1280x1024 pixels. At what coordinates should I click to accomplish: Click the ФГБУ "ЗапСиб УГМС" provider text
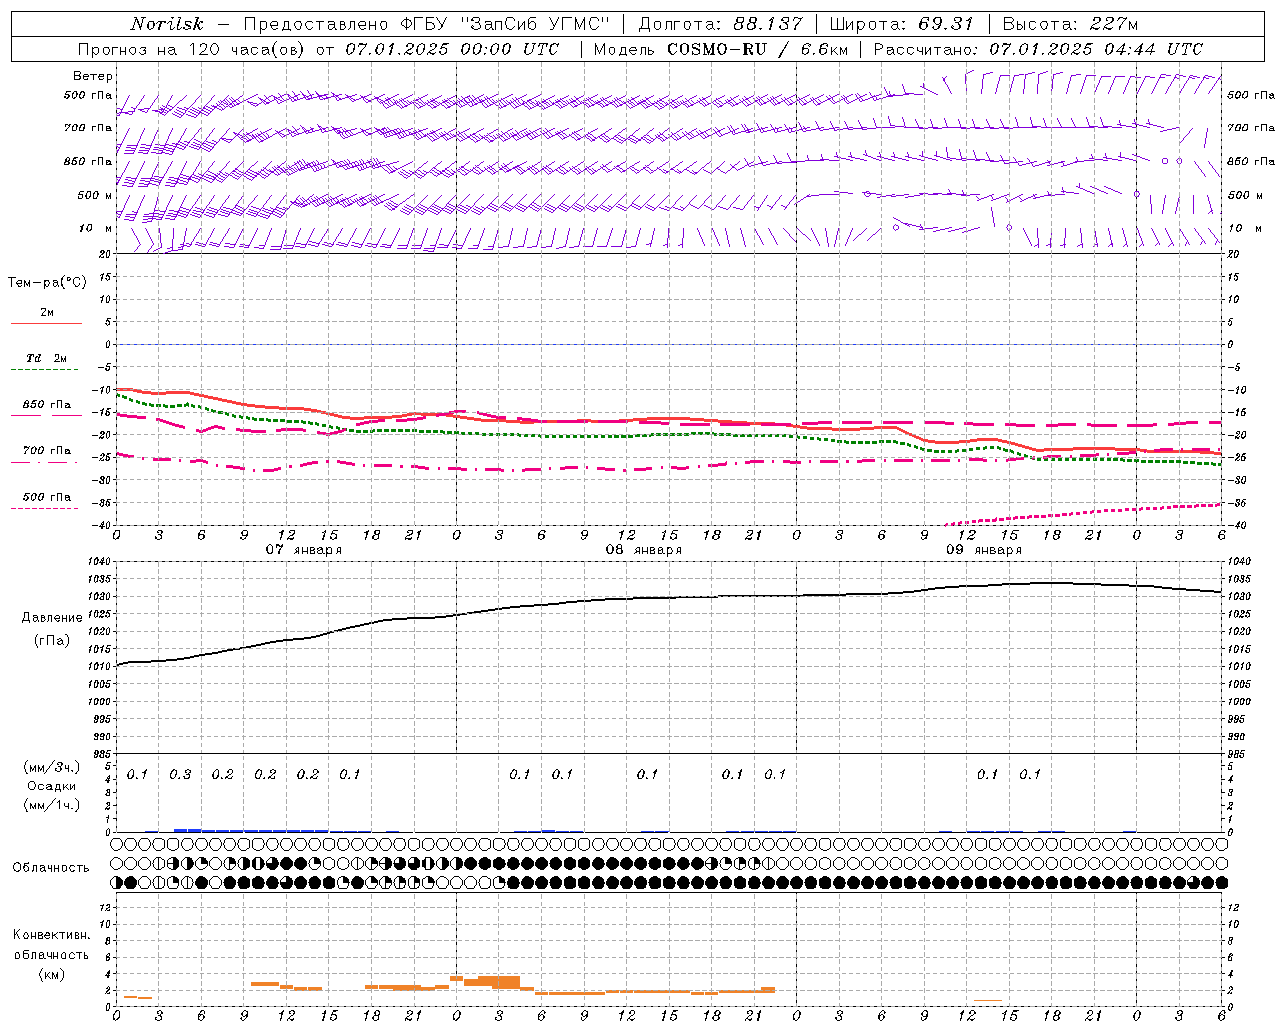(x=505, y=24)
